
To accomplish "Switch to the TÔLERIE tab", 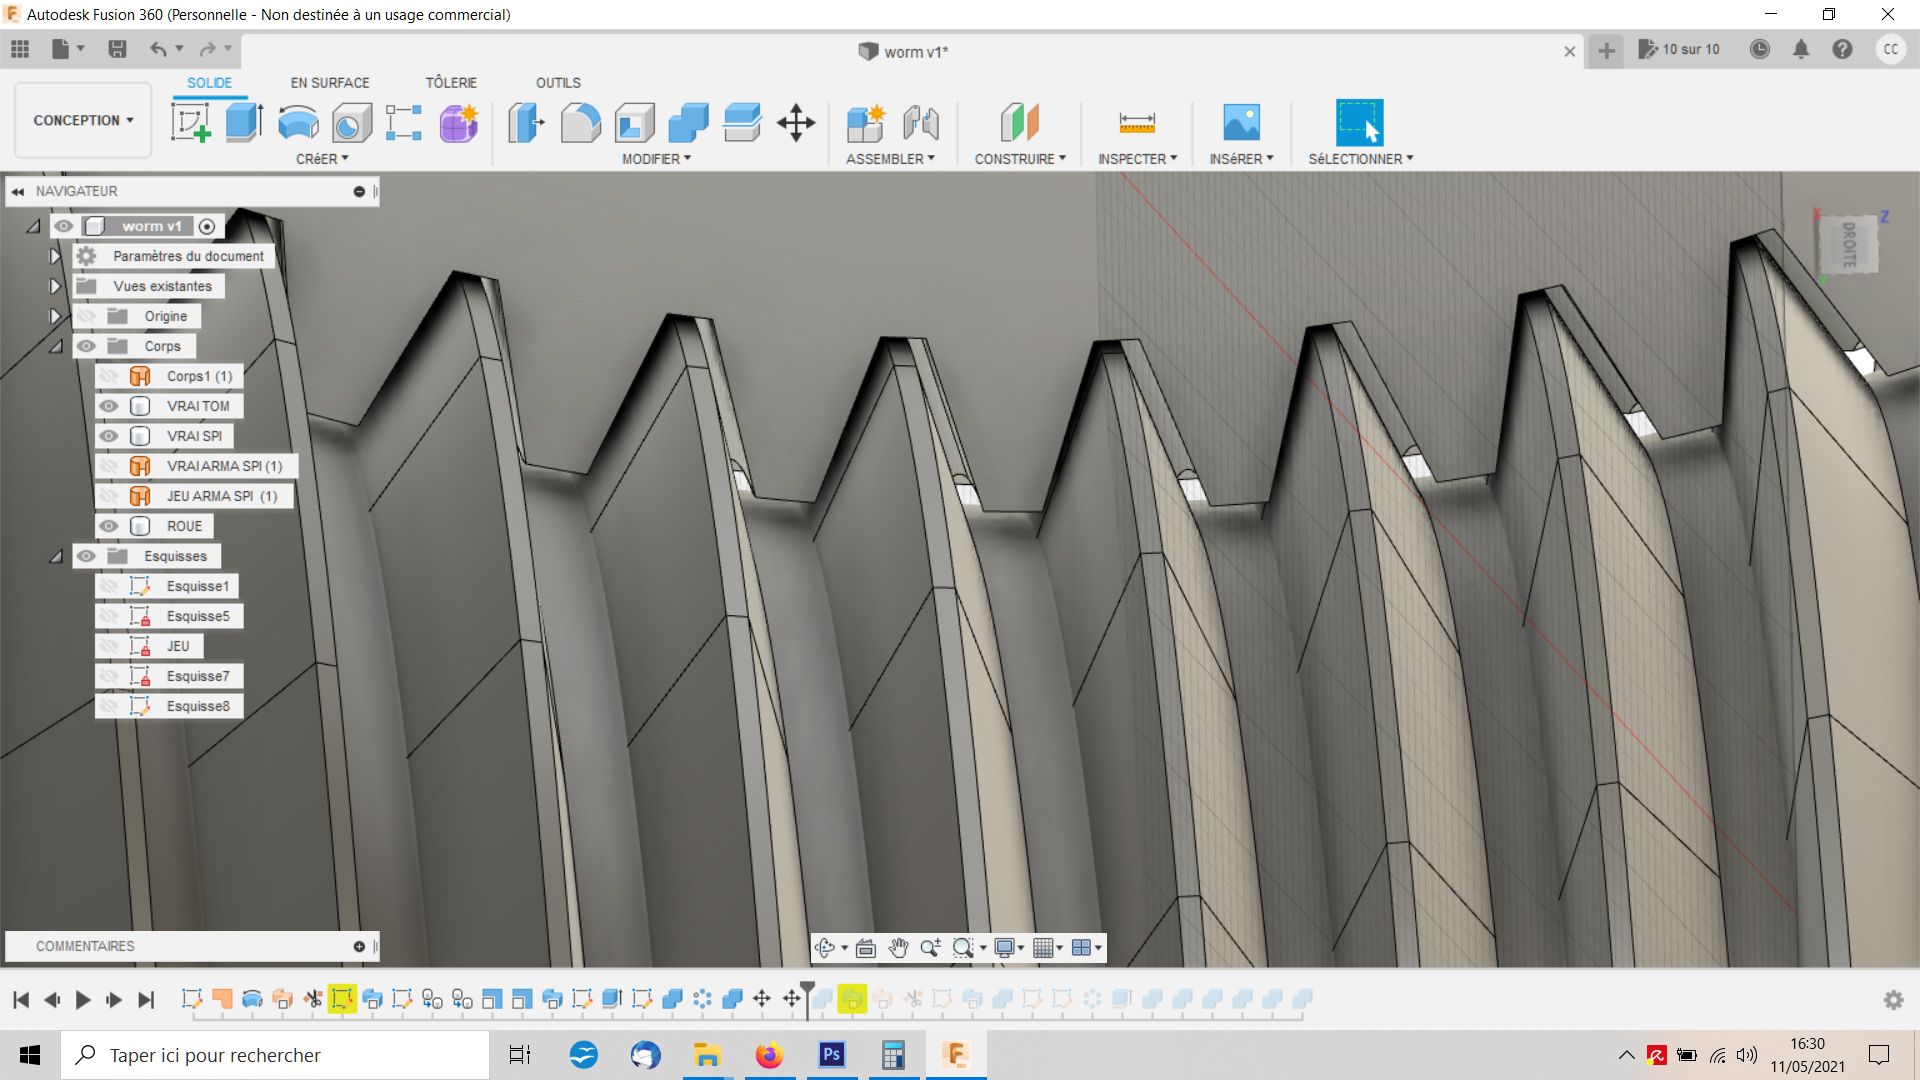I will 451,83.
